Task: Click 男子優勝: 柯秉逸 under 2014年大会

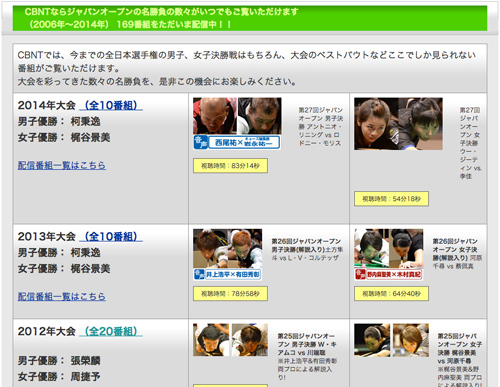Action: click(x=59, y=121)
